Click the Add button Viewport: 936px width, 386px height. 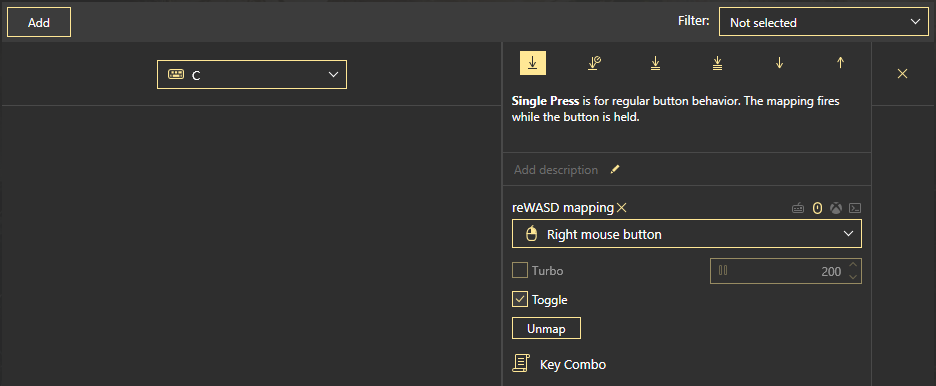pyautogui.click(x=39, y=23)
